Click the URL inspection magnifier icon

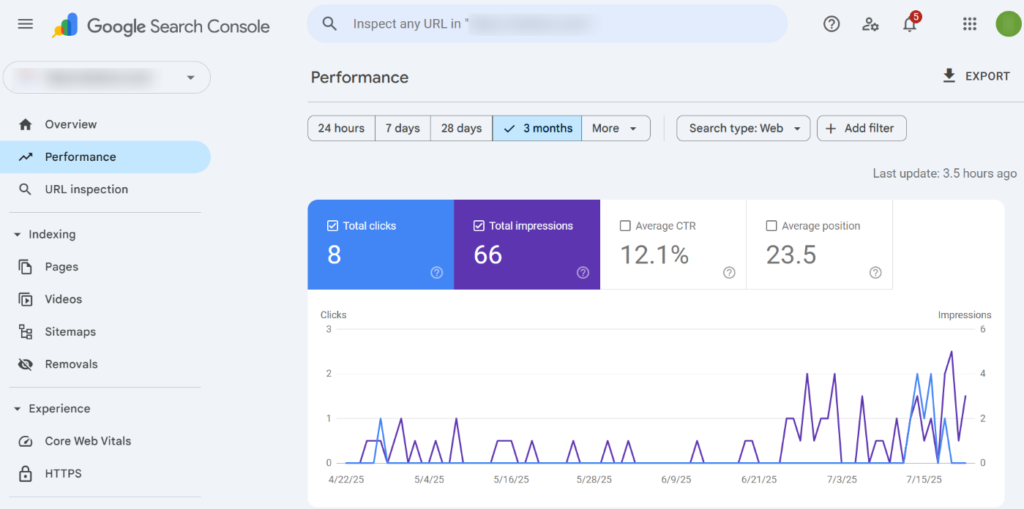[x=25, y=189]
